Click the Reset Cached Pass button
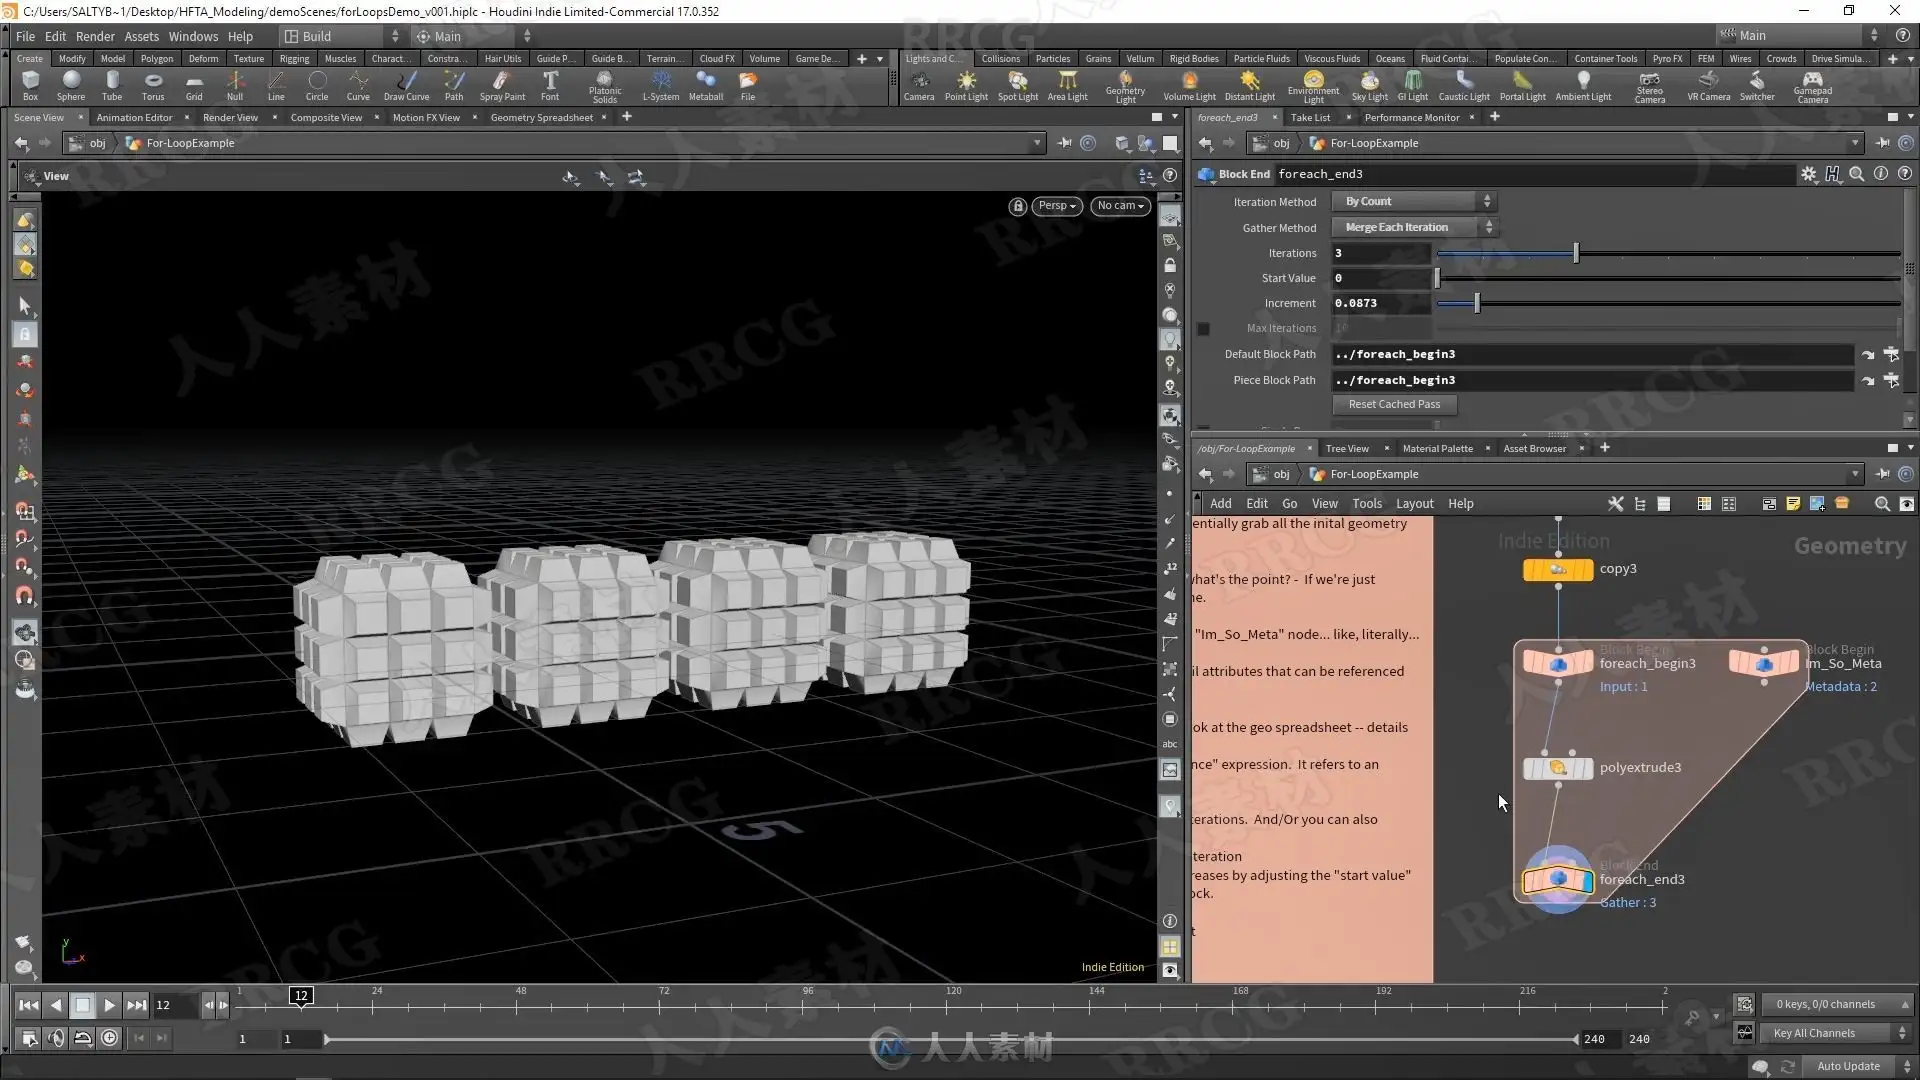 (1394, 405)
